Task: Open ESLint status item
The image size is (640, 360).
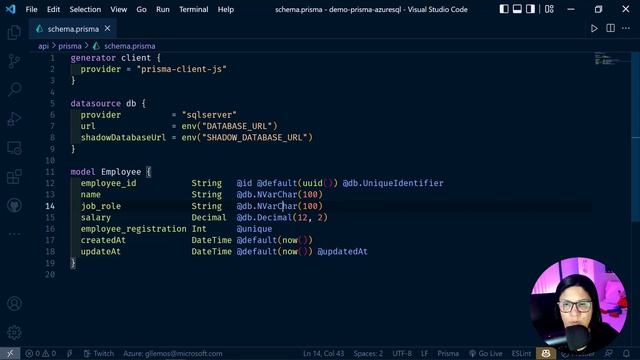Action: [x=521, y=353]
